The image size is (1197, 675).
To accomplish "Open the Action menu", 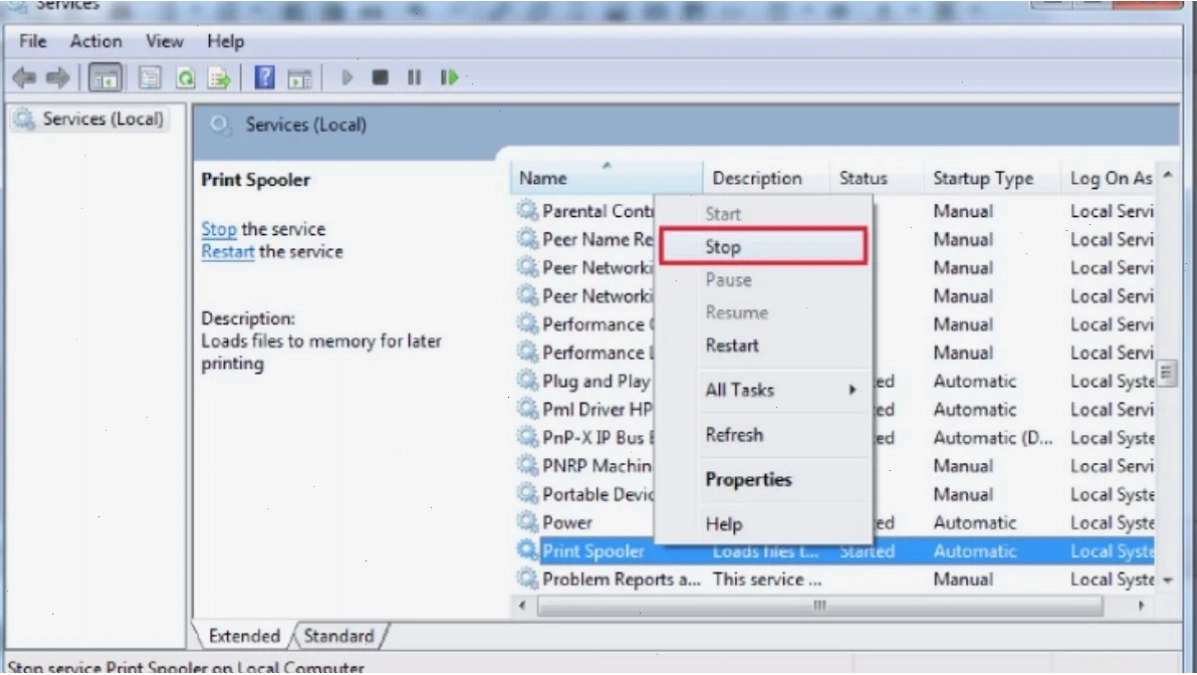I will [x=95, y=41].
